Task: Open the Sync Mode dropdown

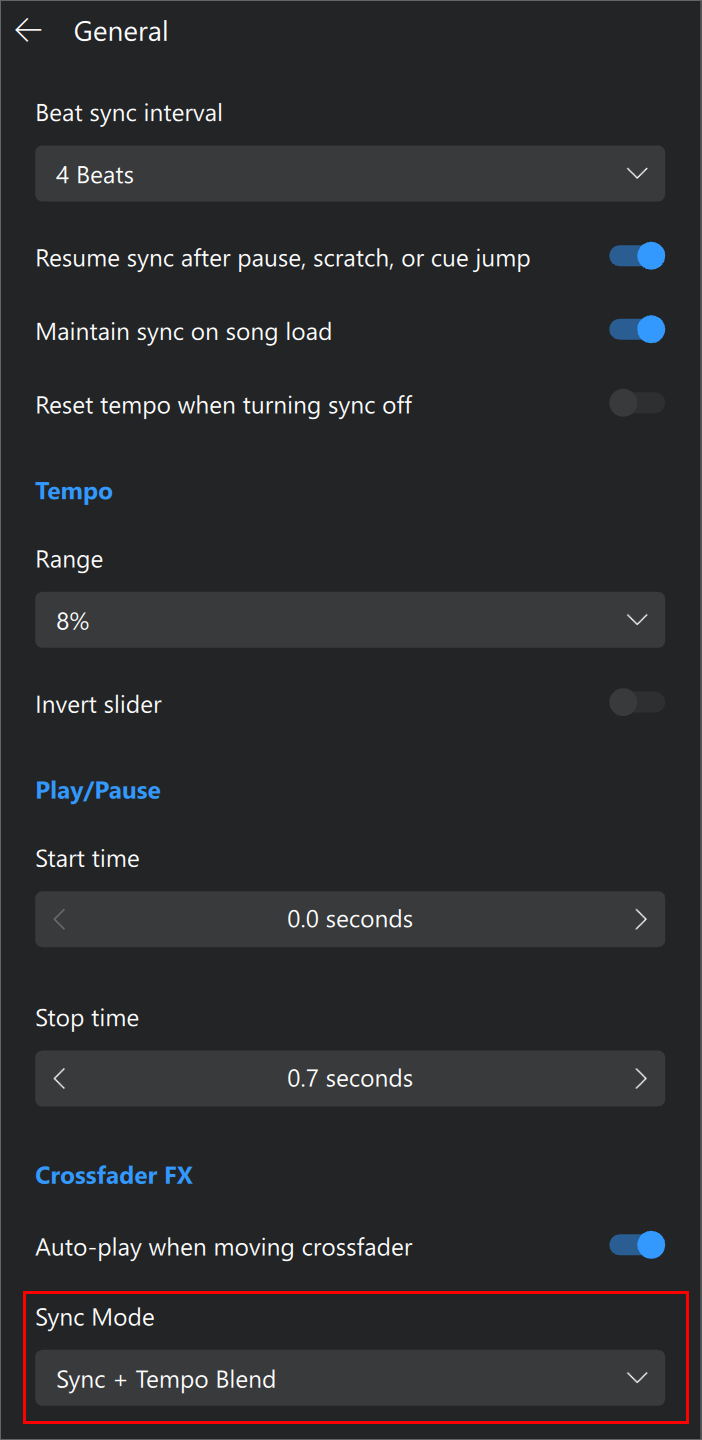Action: point(350,1378)
